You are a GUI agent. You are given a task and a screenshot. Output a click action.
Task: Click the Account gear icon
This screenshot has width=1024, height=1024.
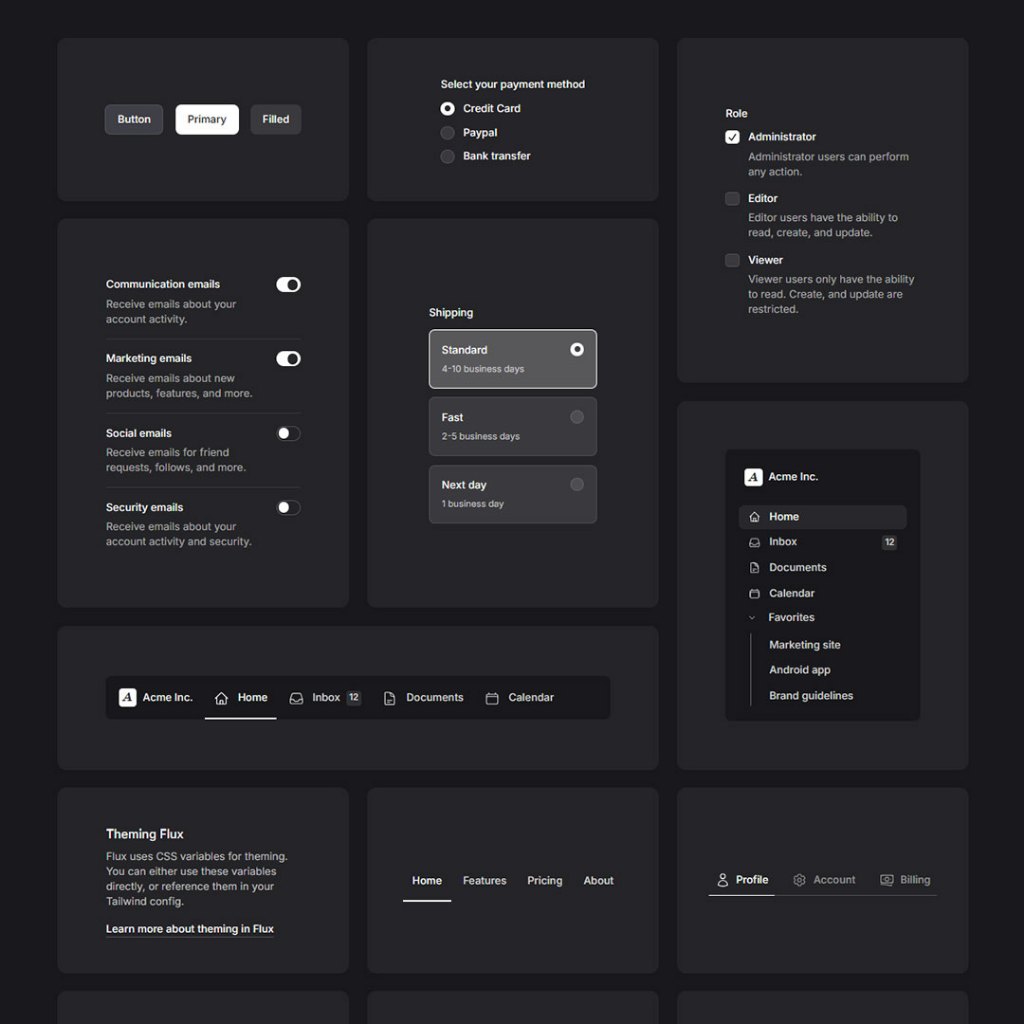(x=799, y=880)
